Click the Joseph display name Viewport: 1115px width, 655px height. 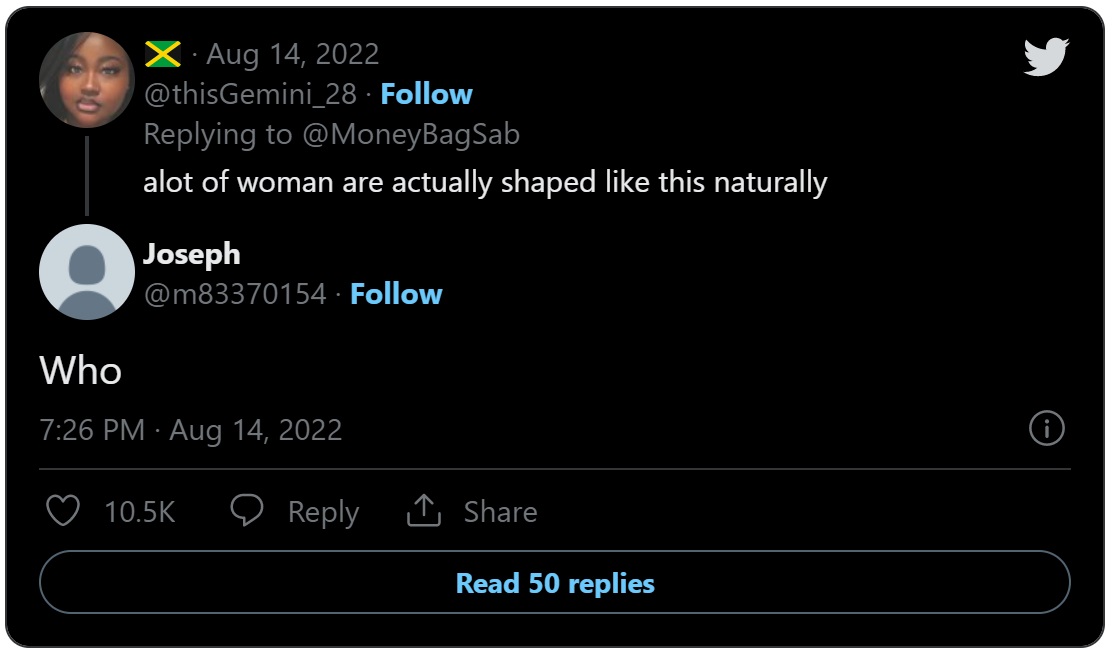pos(192,254)
